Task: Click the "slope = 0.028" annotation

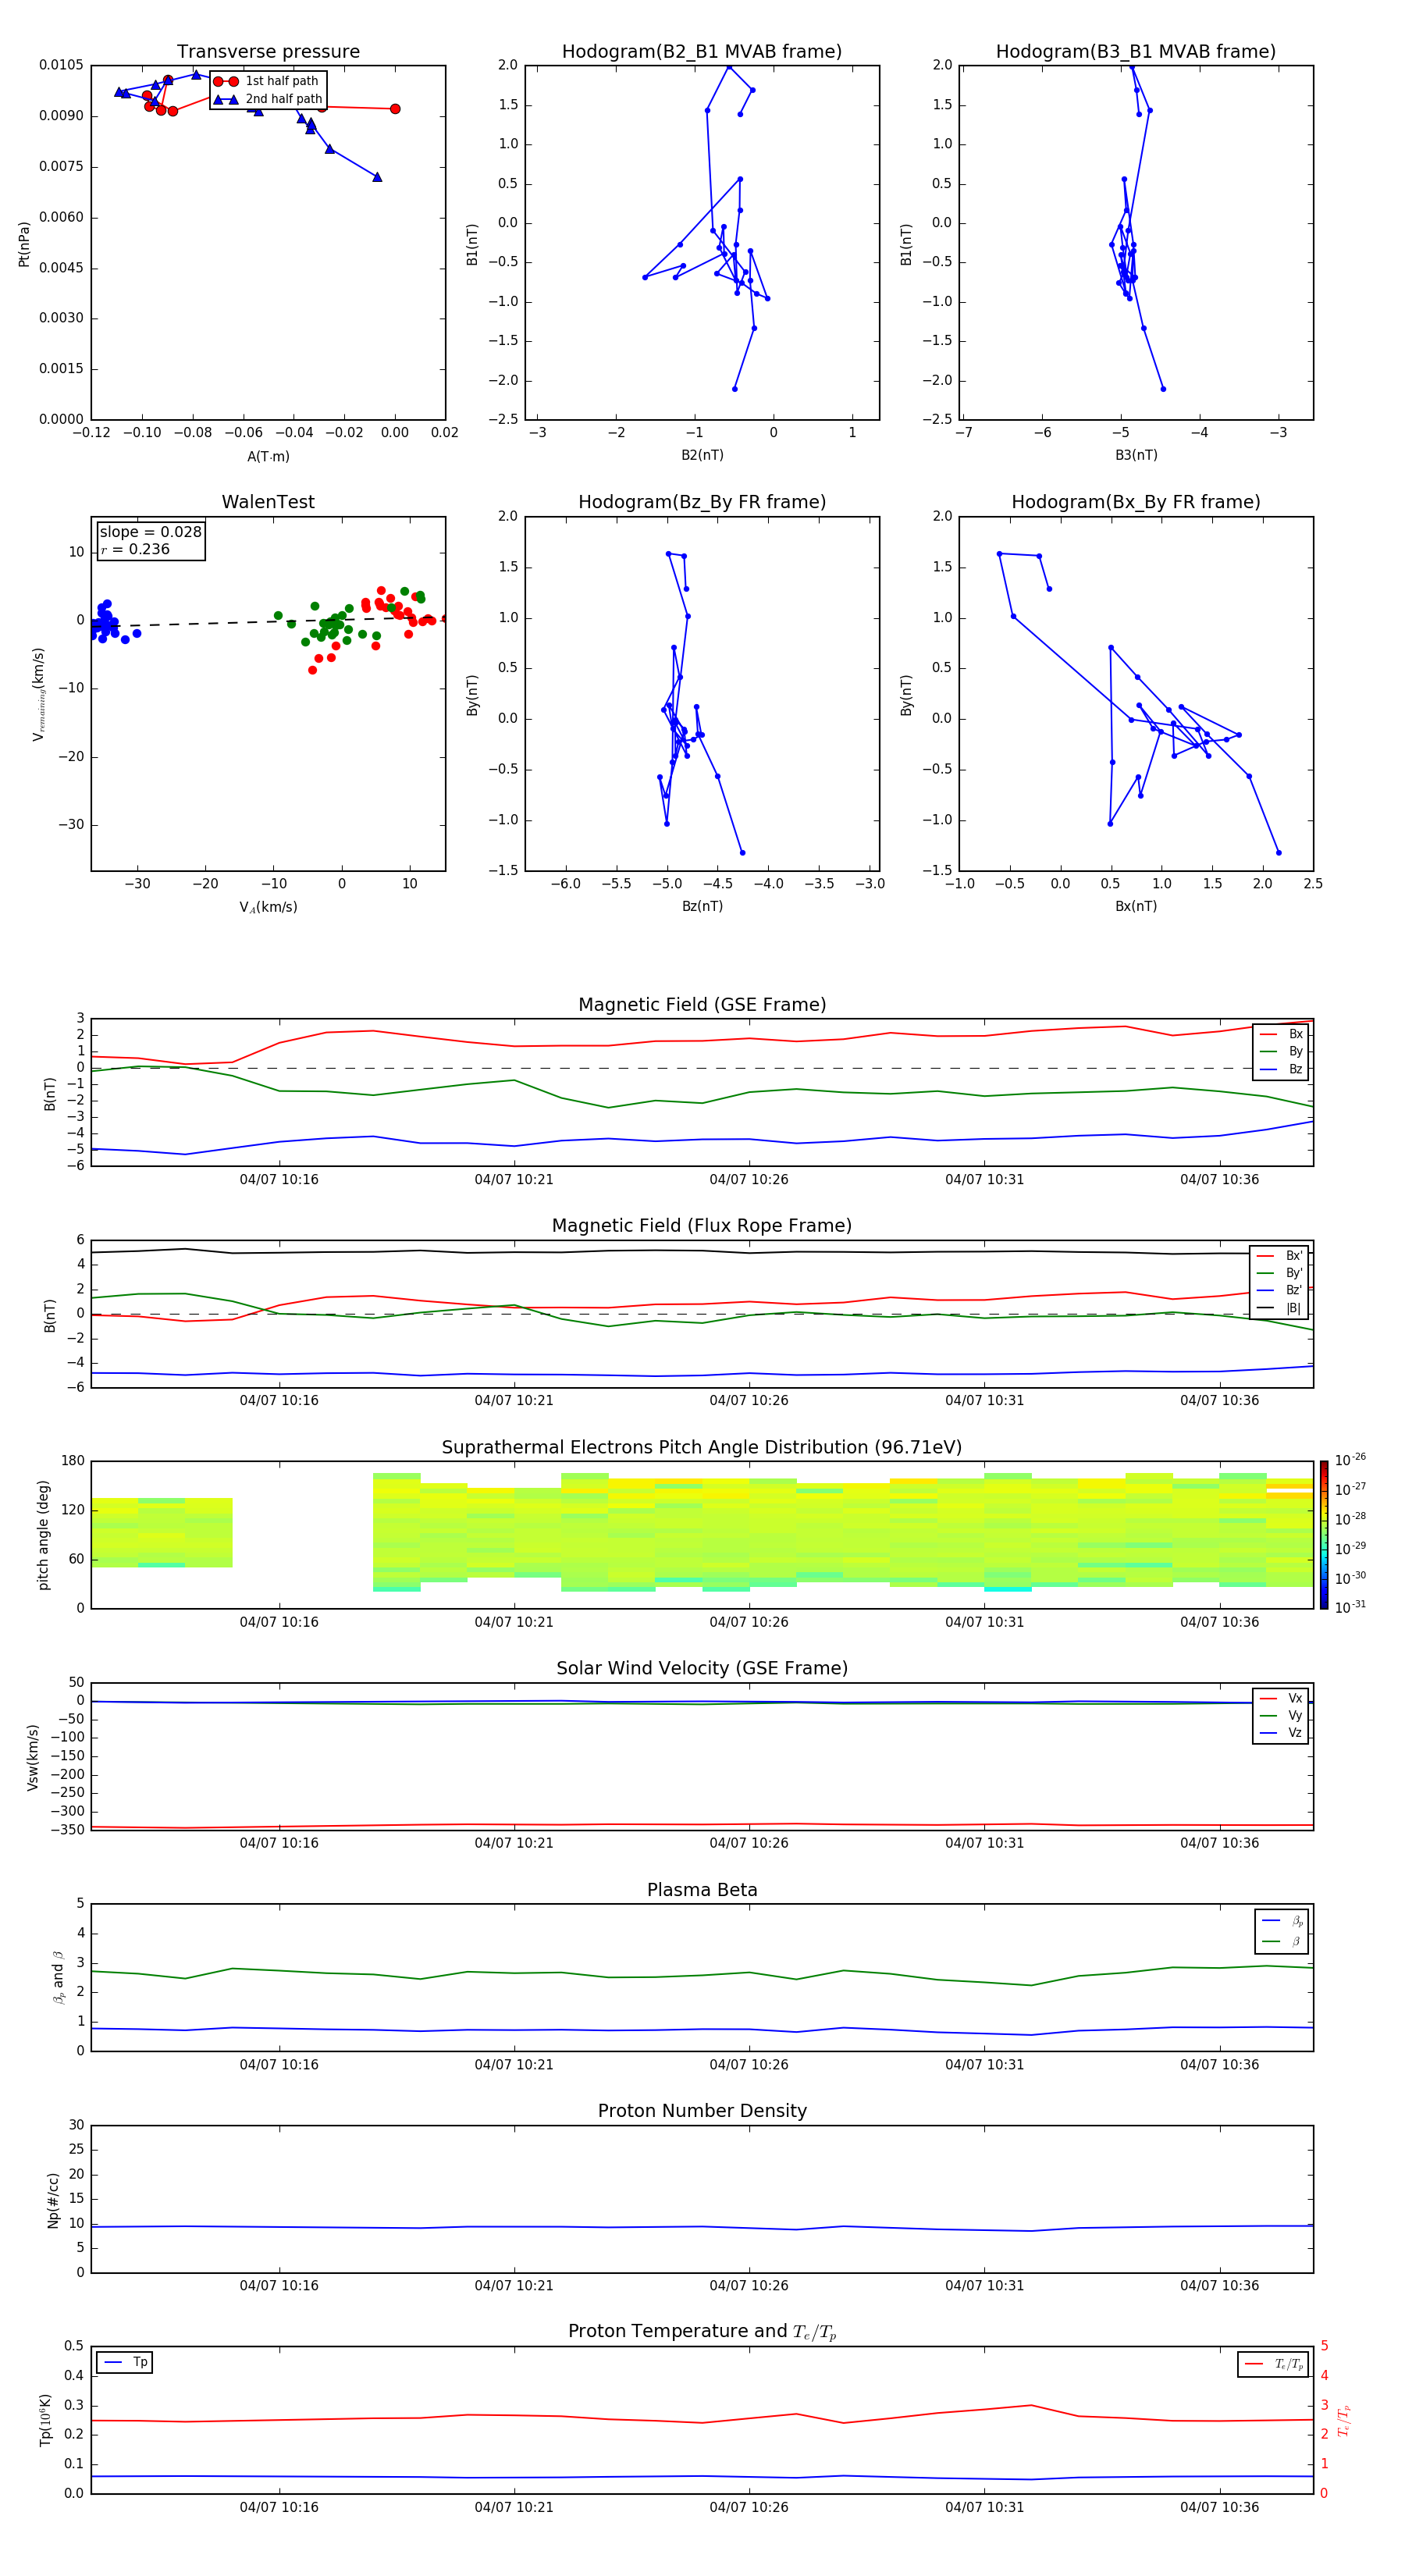Action: (x=151, y=532)
